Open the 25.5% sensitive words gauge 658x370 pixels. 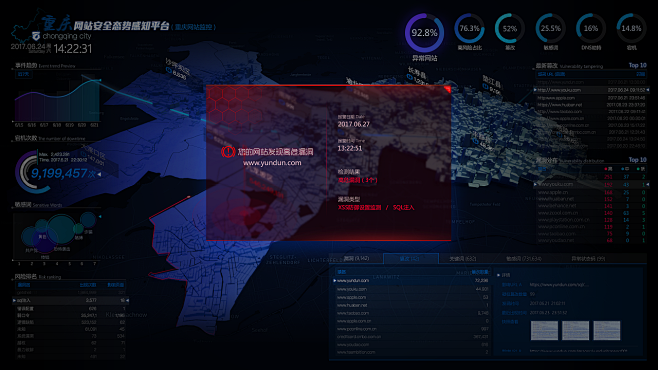(x=550, y=29)
